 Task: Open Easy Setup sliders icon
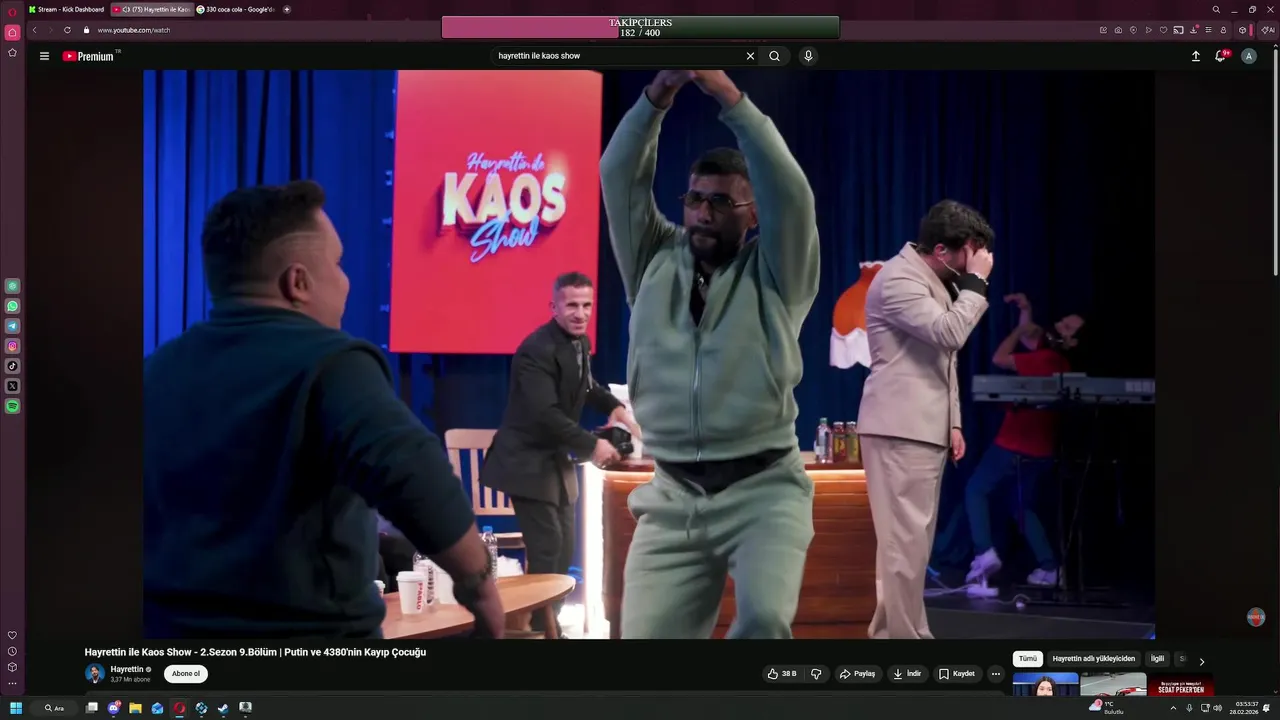(1208, 30)
